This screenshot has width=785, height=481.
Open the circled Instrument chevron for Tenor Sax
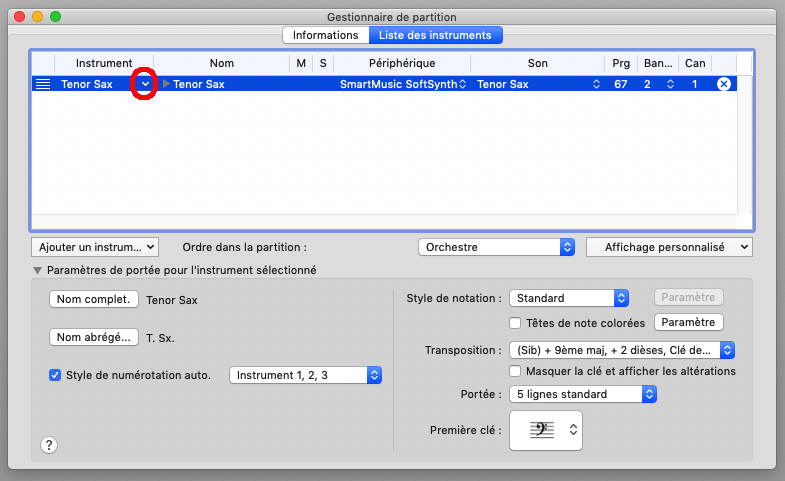click(145, 85)
